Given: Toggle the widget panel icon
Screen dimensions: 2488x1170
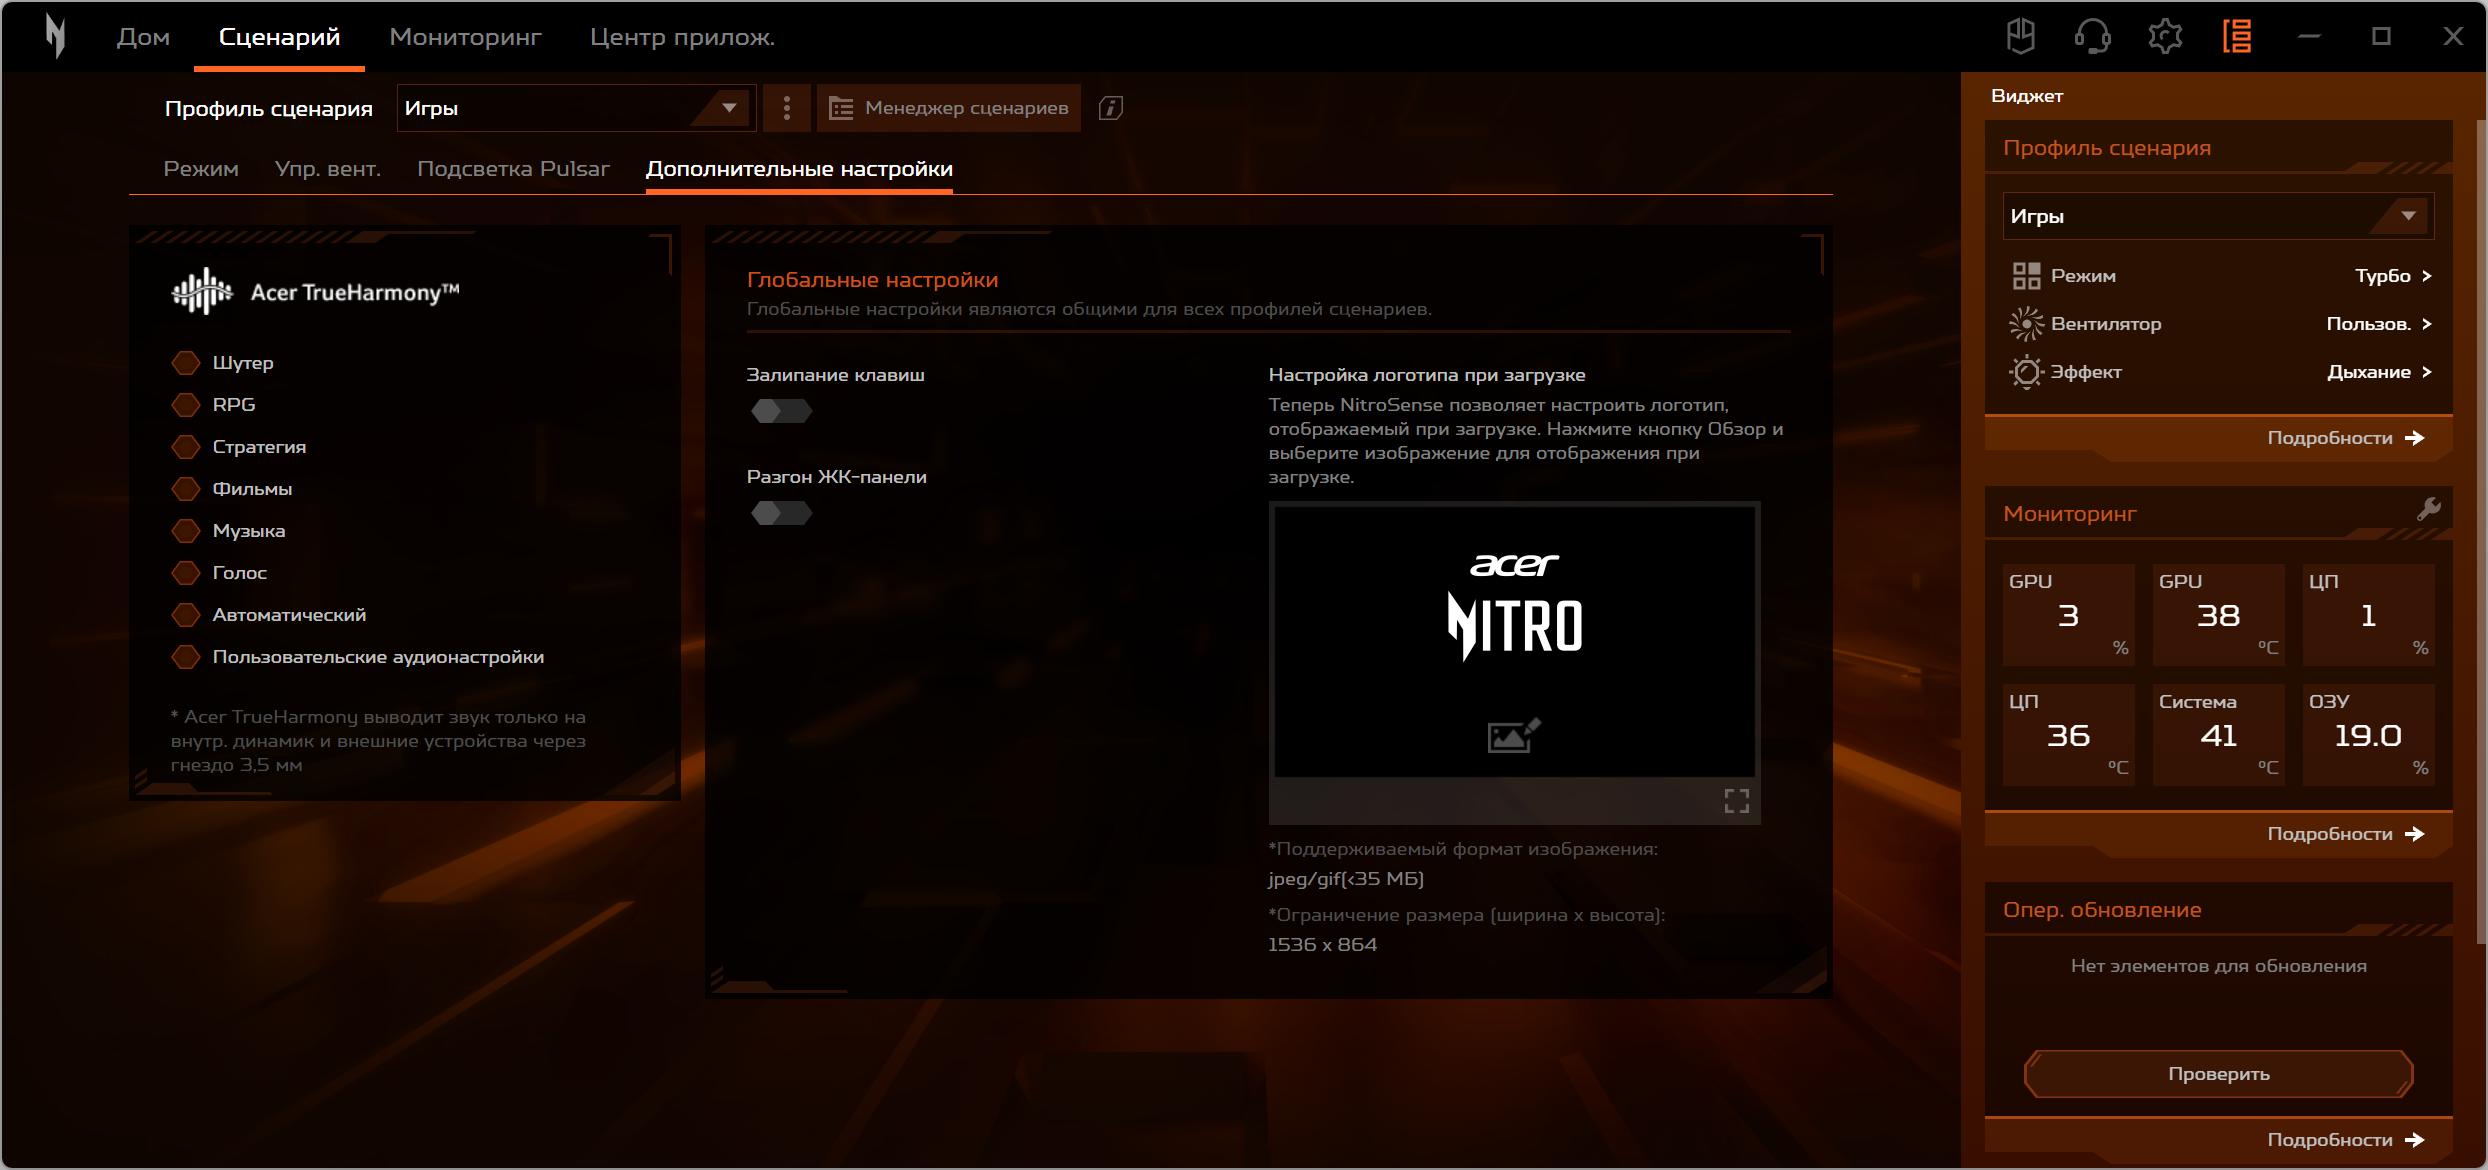Looking at the screenshot, I should point(2237,37).
